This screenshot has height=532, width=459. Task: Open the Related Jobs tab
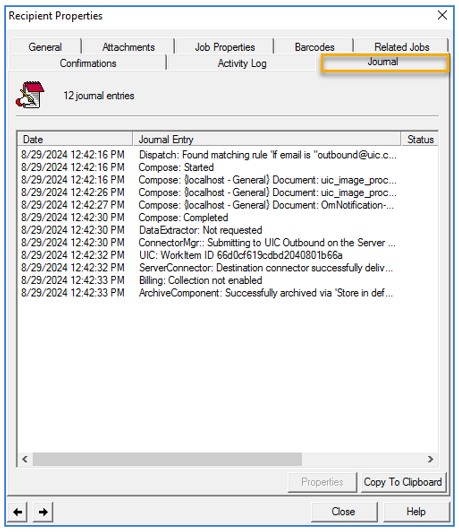tap(402, 47)
